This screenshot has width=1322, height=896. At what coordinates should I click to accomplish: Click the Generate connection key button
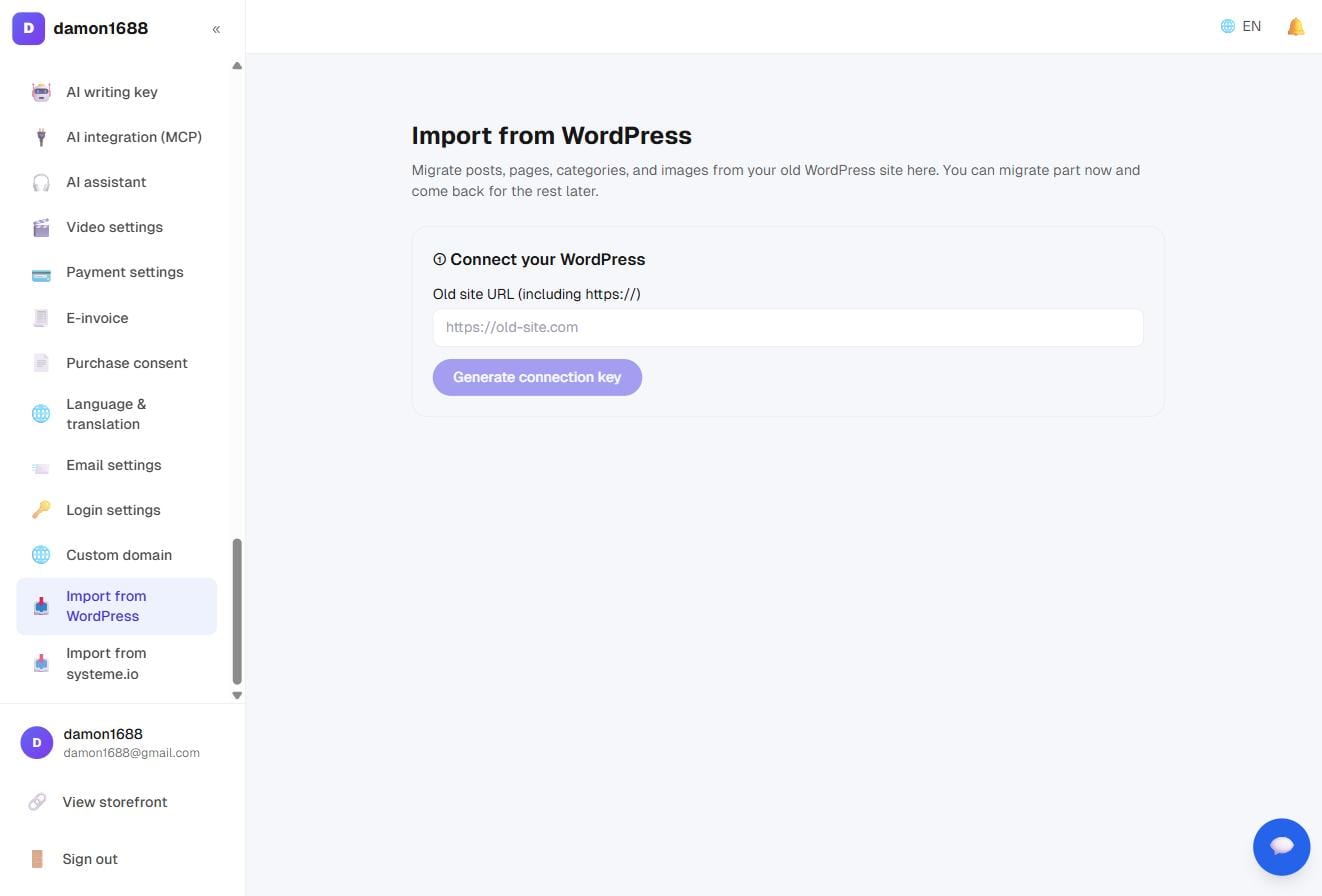pos(537,377)
